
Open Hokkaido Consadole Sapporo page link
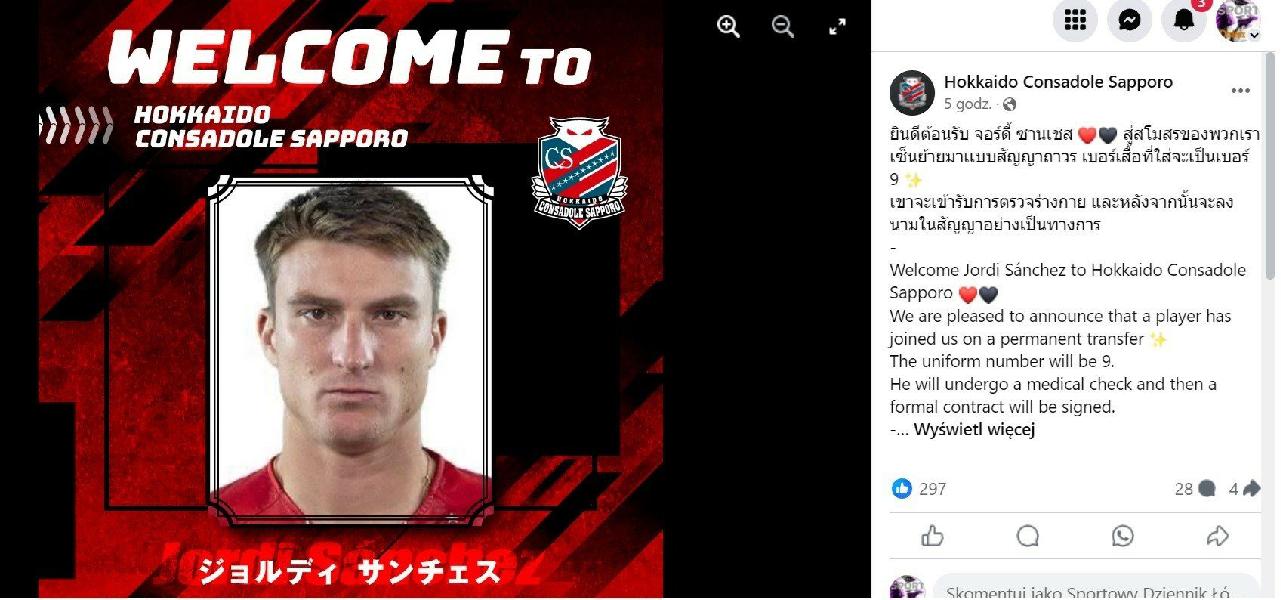pyautogui.click(x=1058, y=82)
